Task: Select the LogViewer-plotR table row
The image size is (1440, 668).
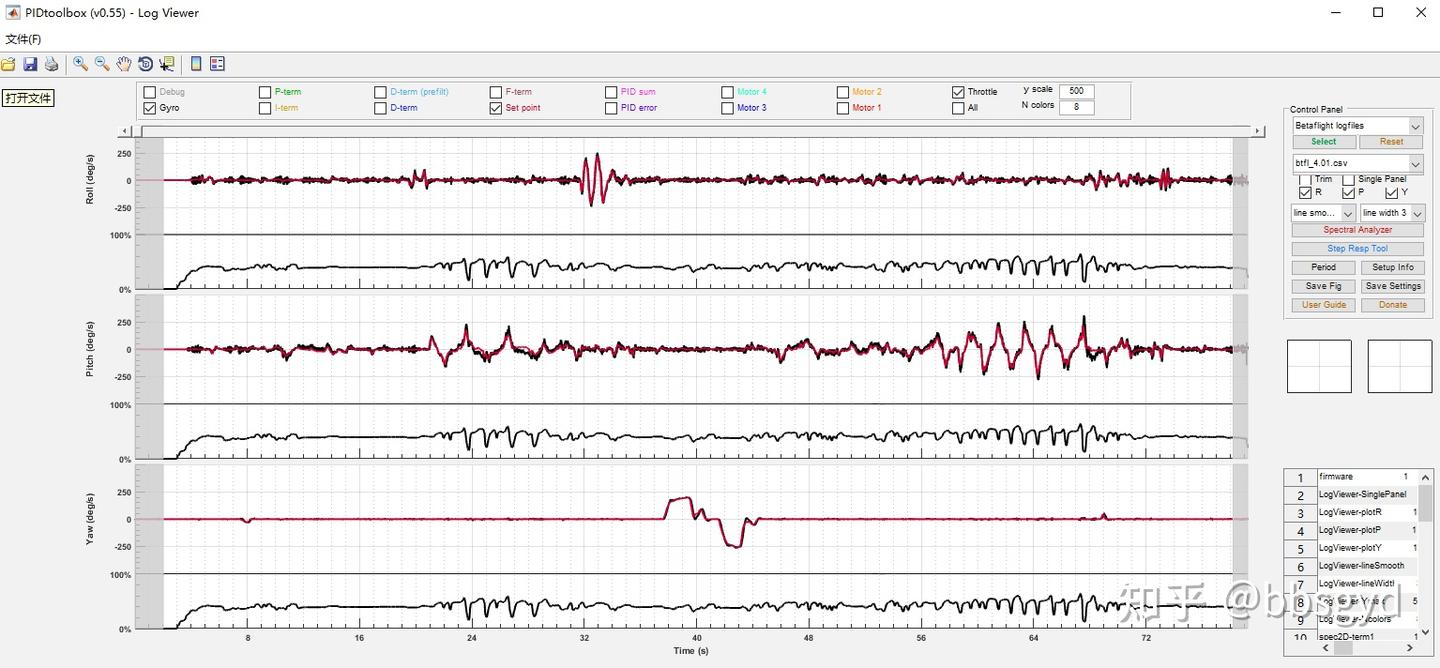Action: click(1351, 513)
